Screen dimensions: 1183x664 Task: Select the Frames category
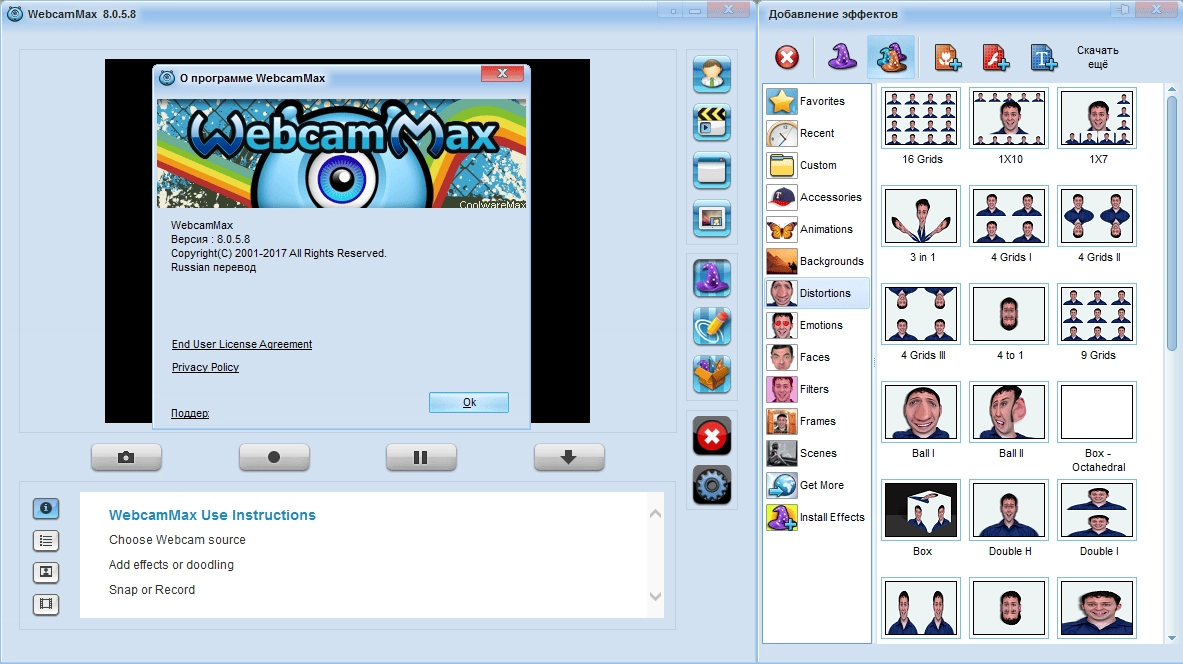(817, 421)
